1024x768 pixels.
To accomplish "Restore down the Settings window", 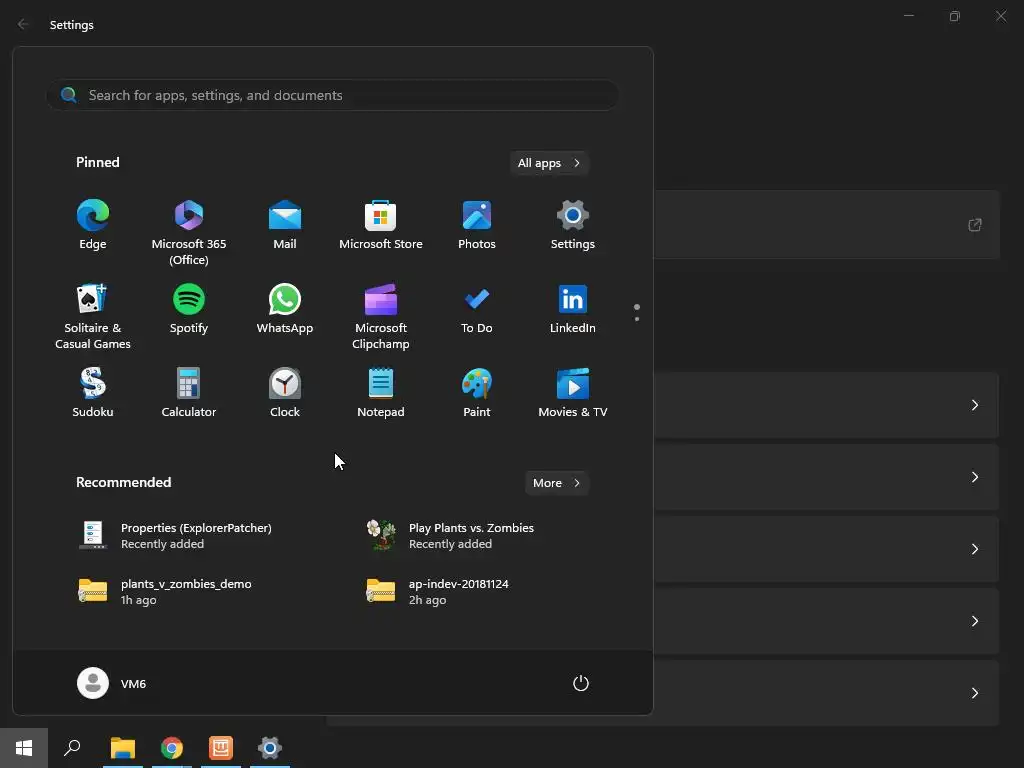I will (955, 16).
